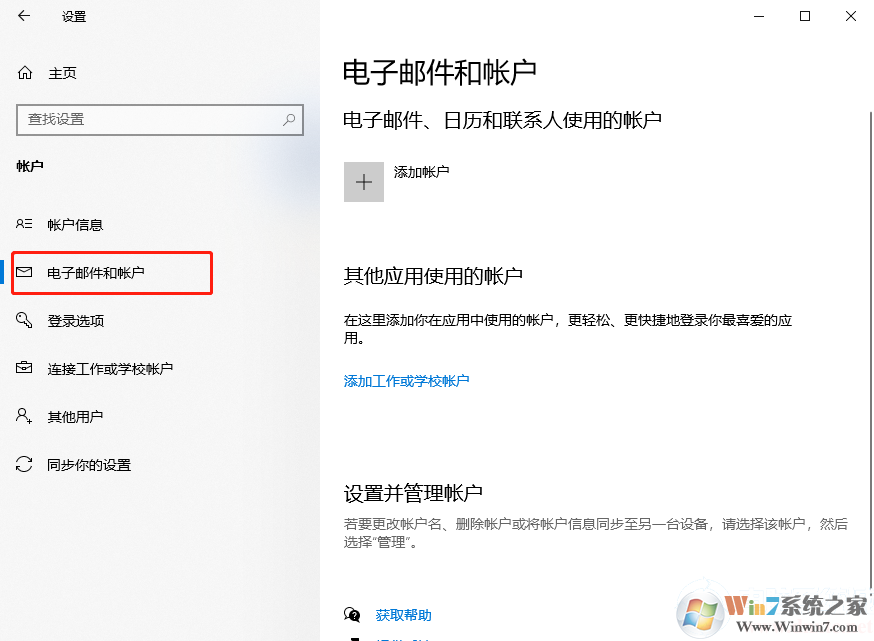Click the plus icon to add an account
Screen dimensions: 874x641
coord(364,182)
